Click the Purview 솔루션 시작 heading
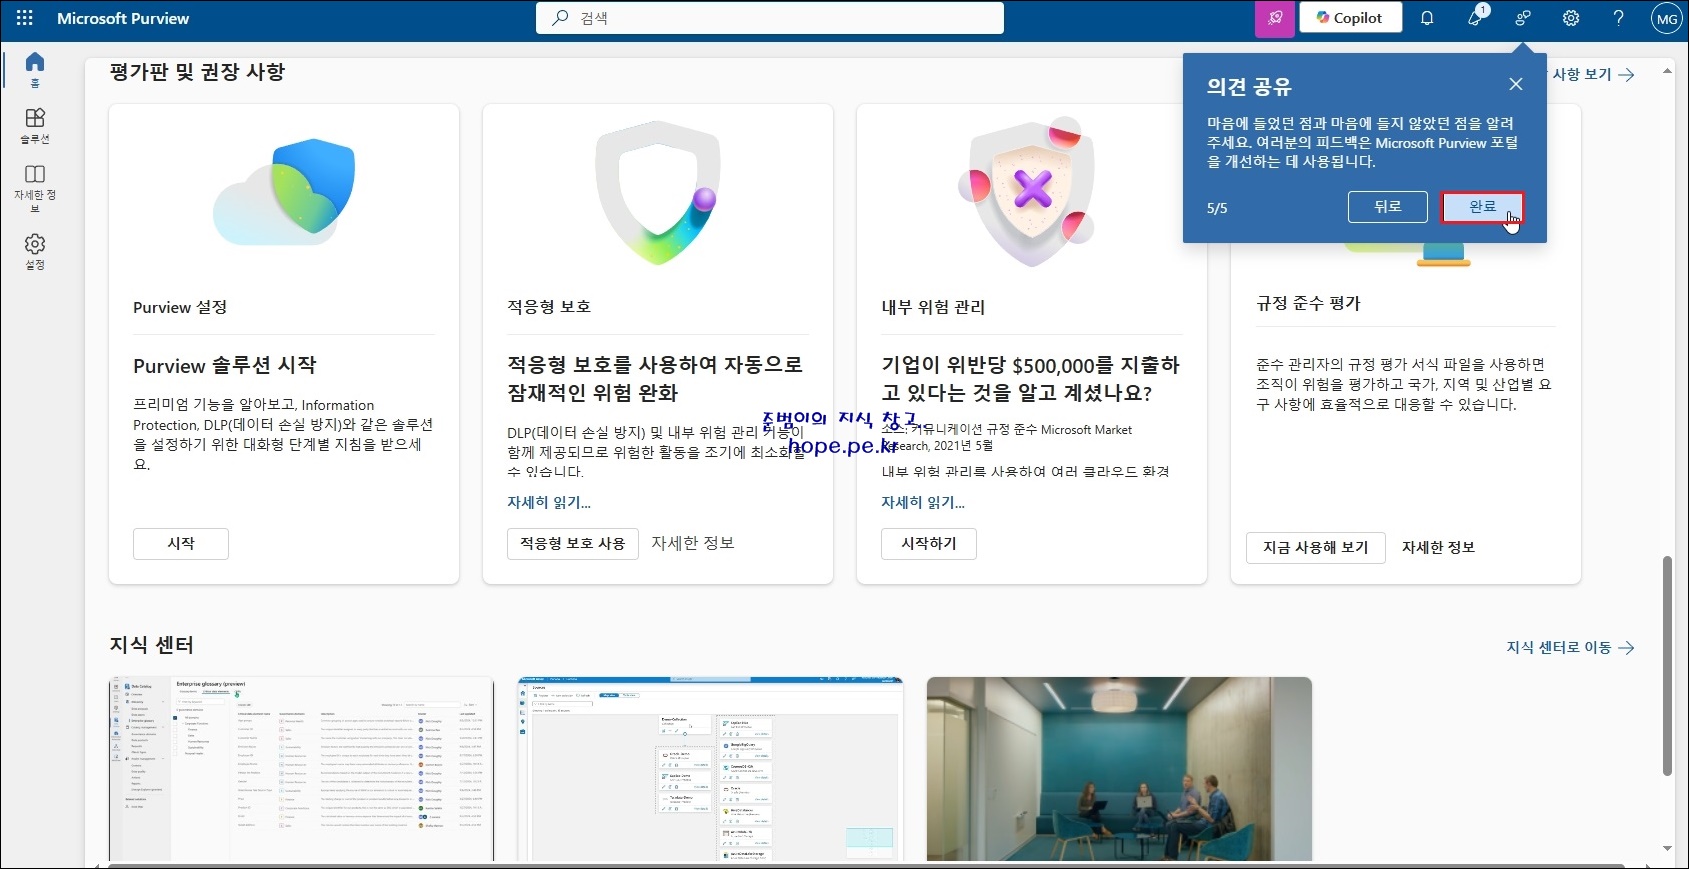 225,365
